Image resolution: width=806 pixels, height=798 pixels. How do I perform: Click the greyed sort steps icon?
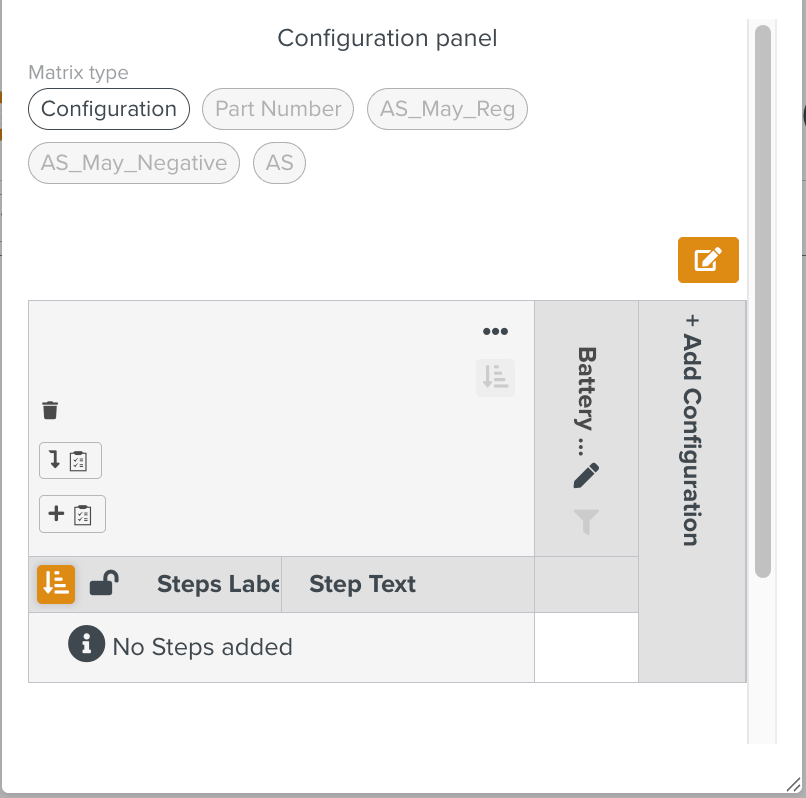click(495, 377)
